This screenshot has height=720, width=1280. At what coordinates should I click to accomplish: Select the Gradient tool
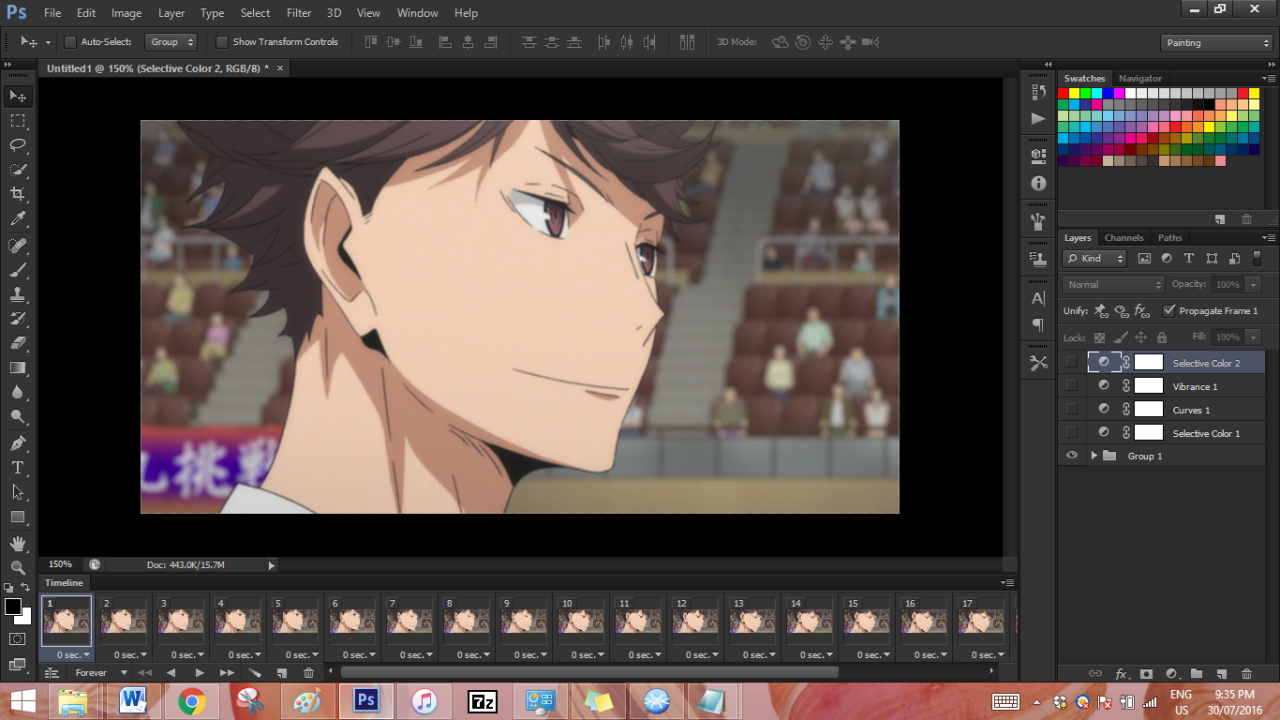[x=18, y=368]
